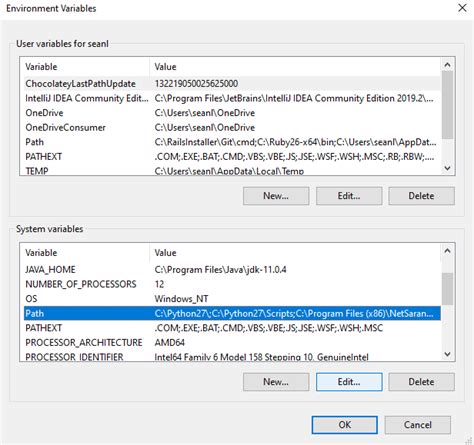The width and height of the screenshot is (474, 445).
Task: Select the ChocolateyLastPathUpdate user variable
Action: click(232, 83)
